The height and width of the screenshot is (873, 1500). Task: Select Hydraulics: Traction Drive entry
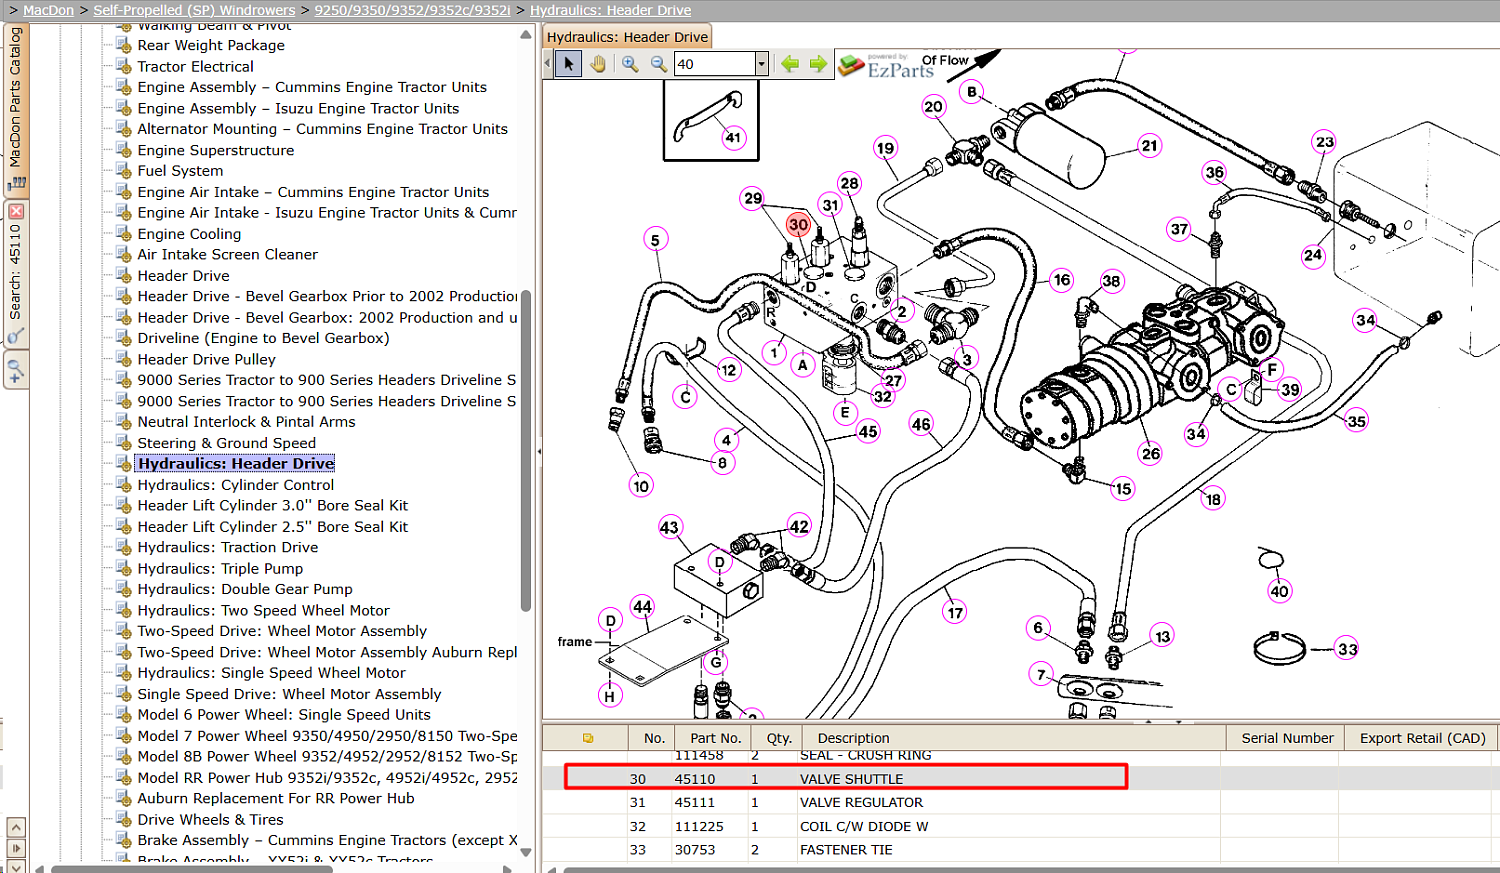(227, 547)
